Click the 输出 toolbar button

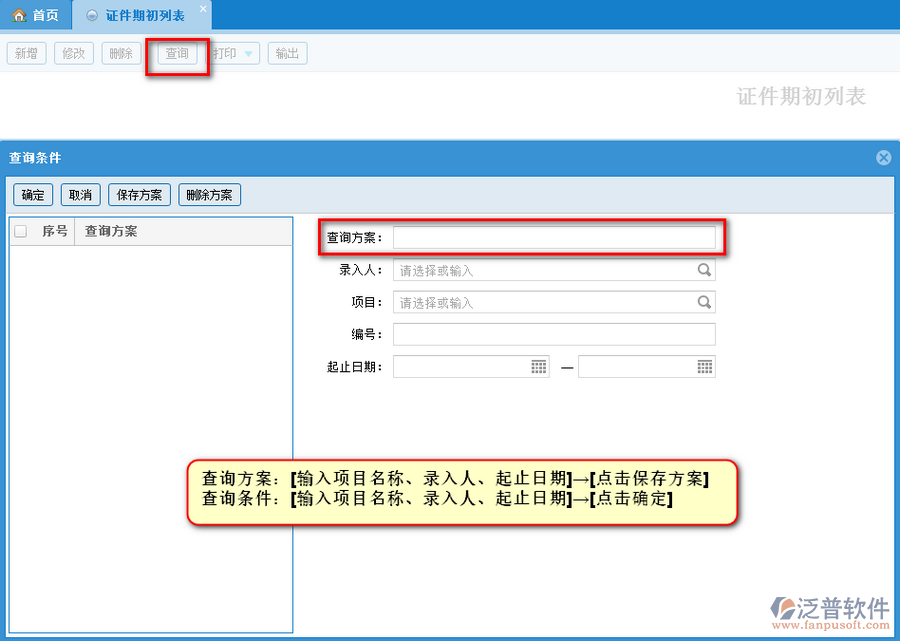pyautogui.click(x=288, y=53)
